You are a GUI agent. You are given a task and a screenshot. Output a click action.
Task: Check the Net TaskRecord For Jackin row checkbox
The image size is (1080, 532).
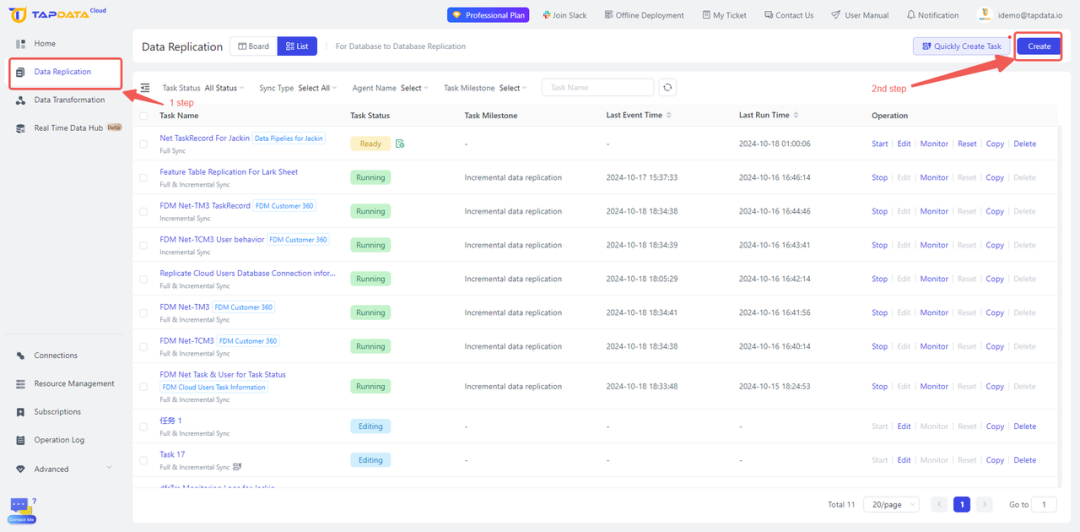coord(143,144)
